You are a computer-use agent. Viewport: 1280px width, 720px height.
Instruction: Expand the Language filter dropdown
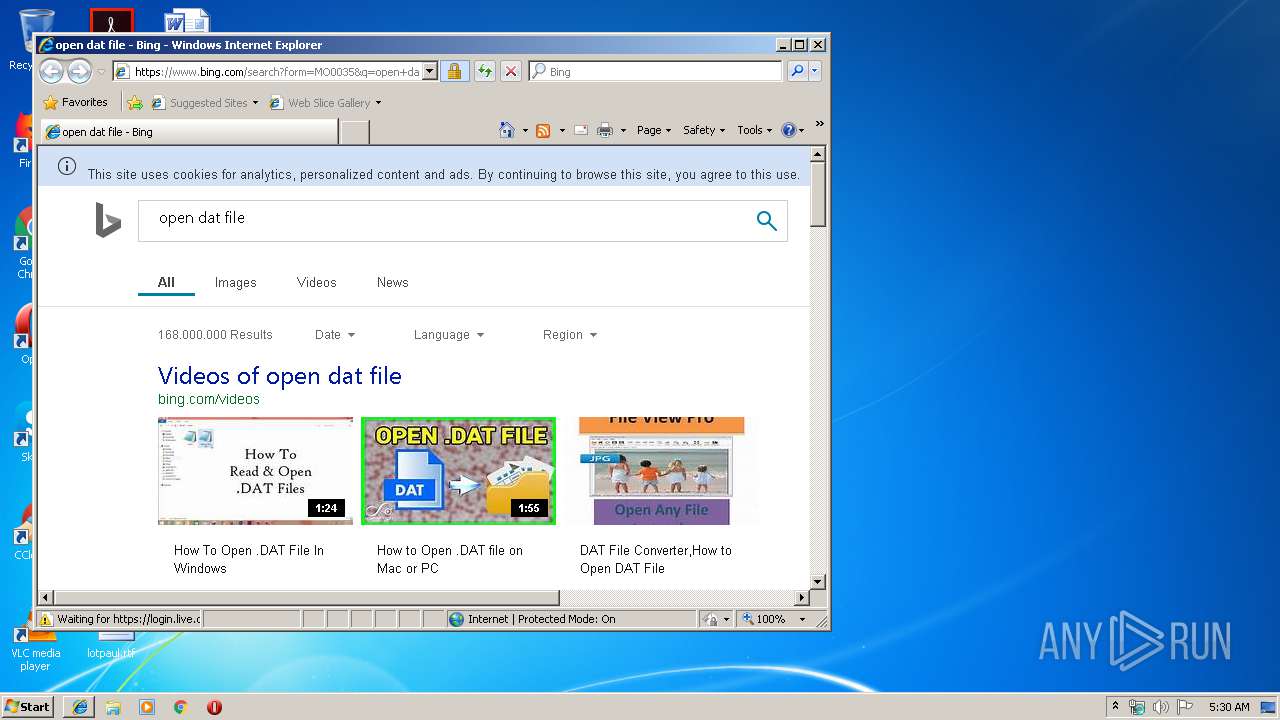(449, 335)
